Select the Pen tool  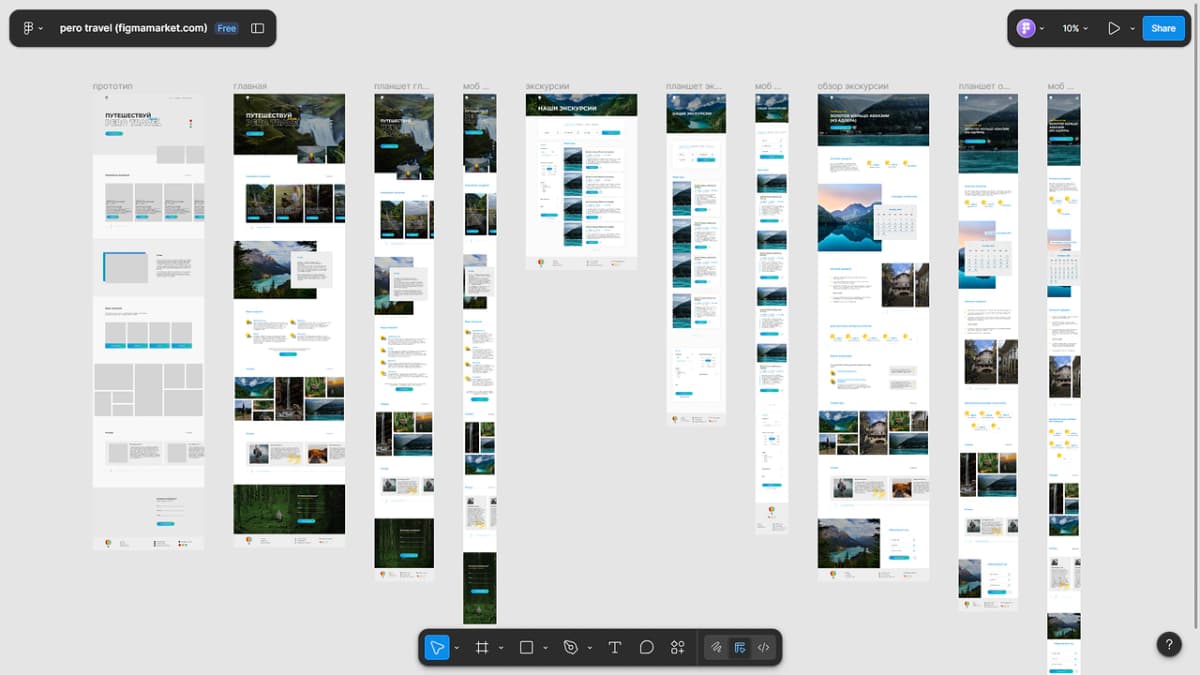pyautogui.click(x=571, y=647)
